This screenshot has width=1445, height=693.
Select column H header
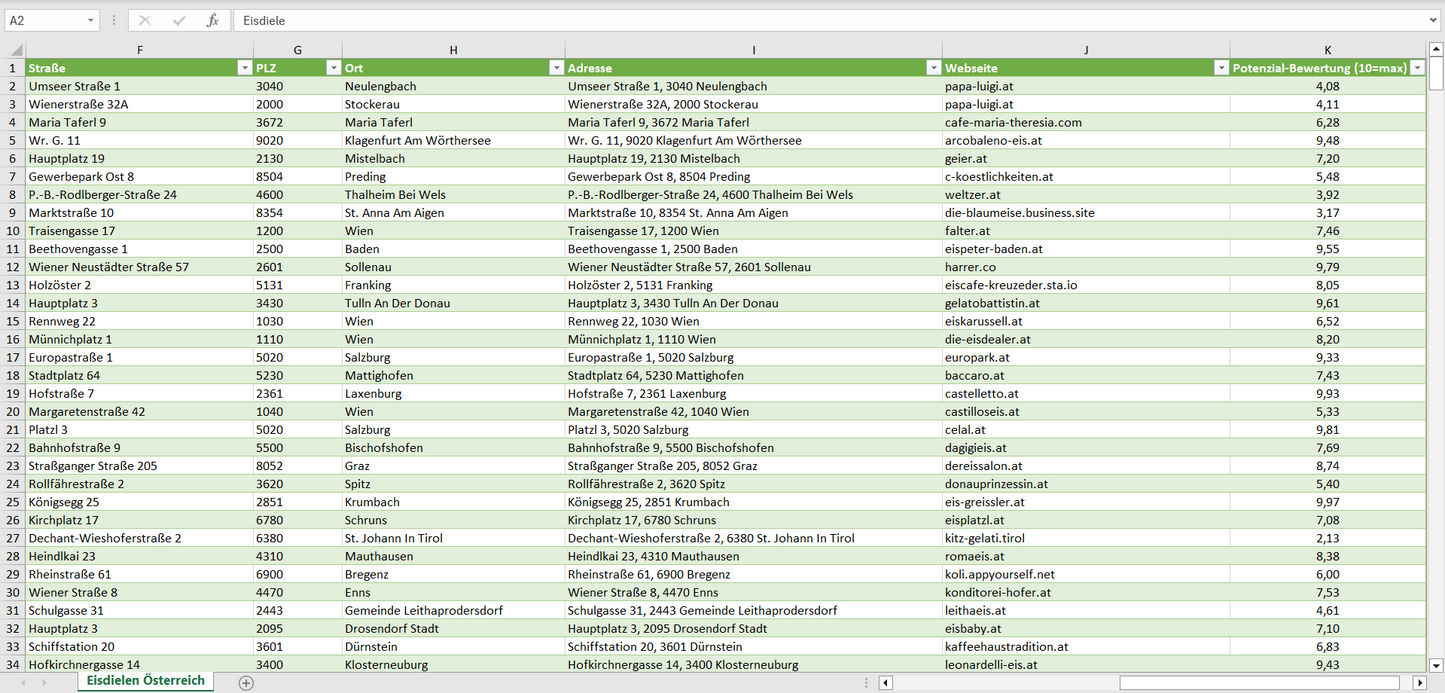coord(453,50)
